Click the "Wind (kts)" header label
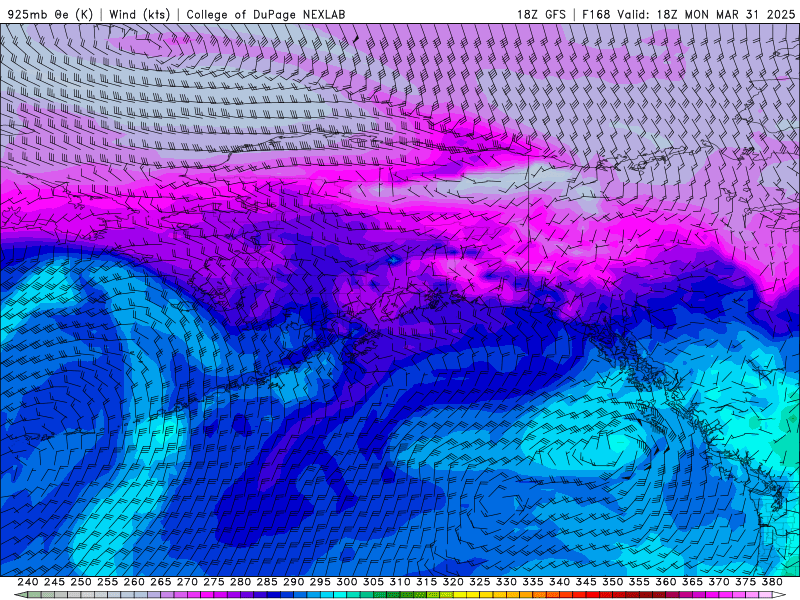Viewport: 800px width, 600px height. coord(140,14)
